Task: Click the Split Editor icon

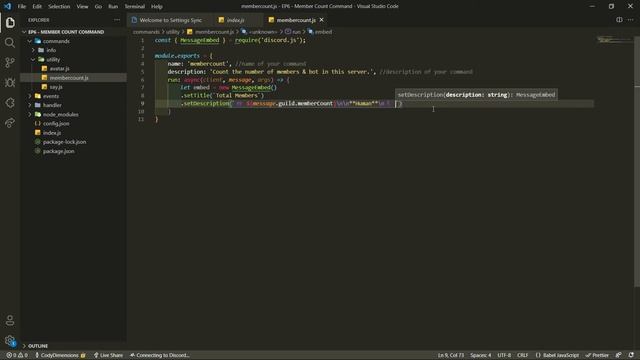Action: [619, 20]
